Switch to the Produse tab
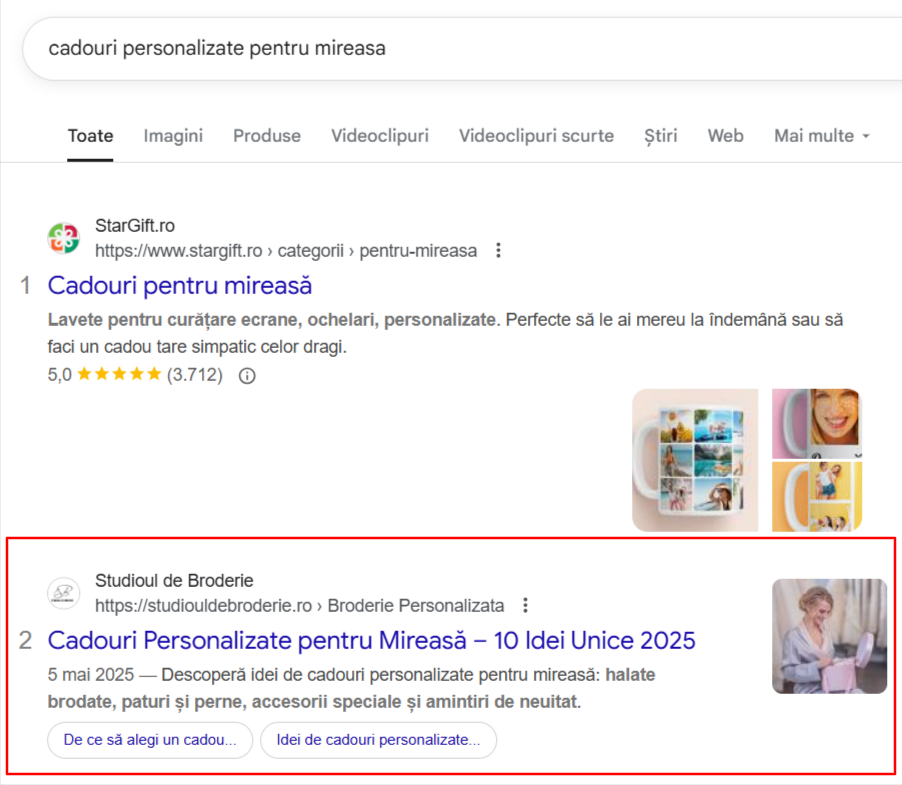This screenshot has width=902, height=785. (x=267, y=136)
